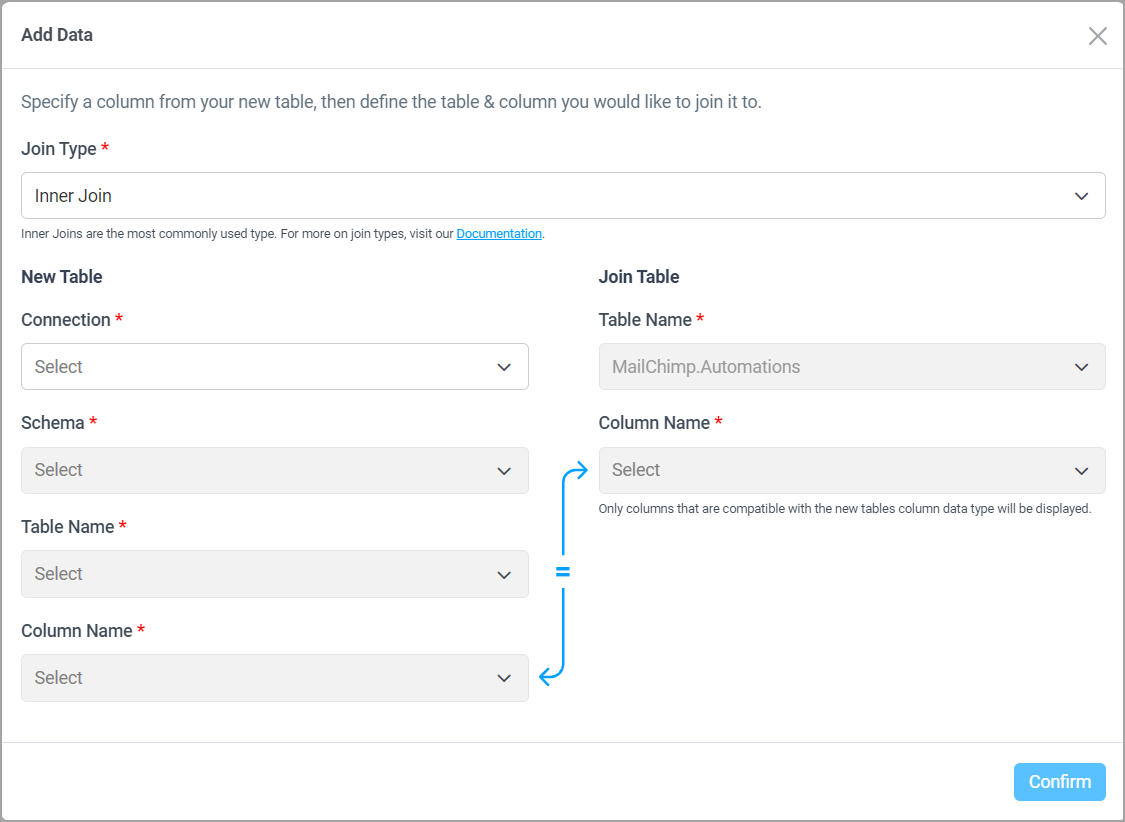Dismiss the Add Data dialog
The width and height of the screenshot is (1125, 822).
(x=1097, y=35)
